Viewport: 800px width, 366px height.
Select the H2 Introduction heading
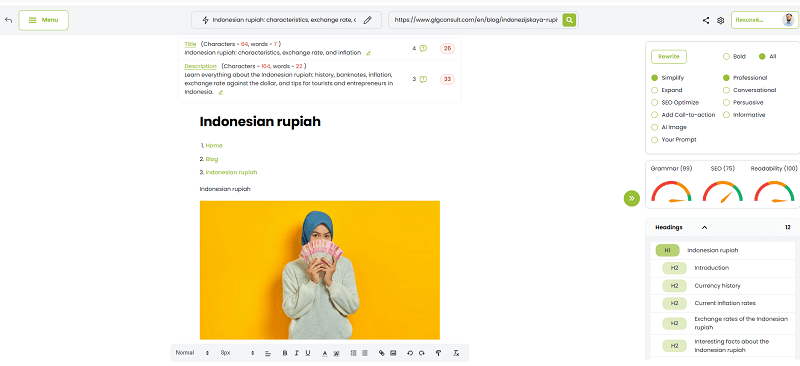(x=722, y=268)
